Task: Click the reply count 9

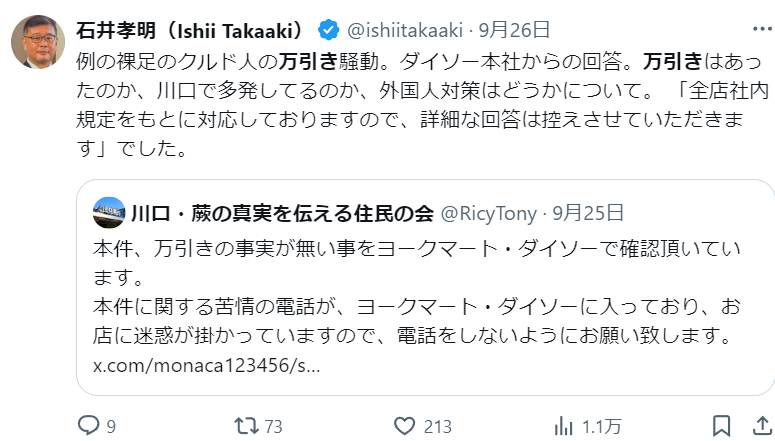Action: (111, 427)
